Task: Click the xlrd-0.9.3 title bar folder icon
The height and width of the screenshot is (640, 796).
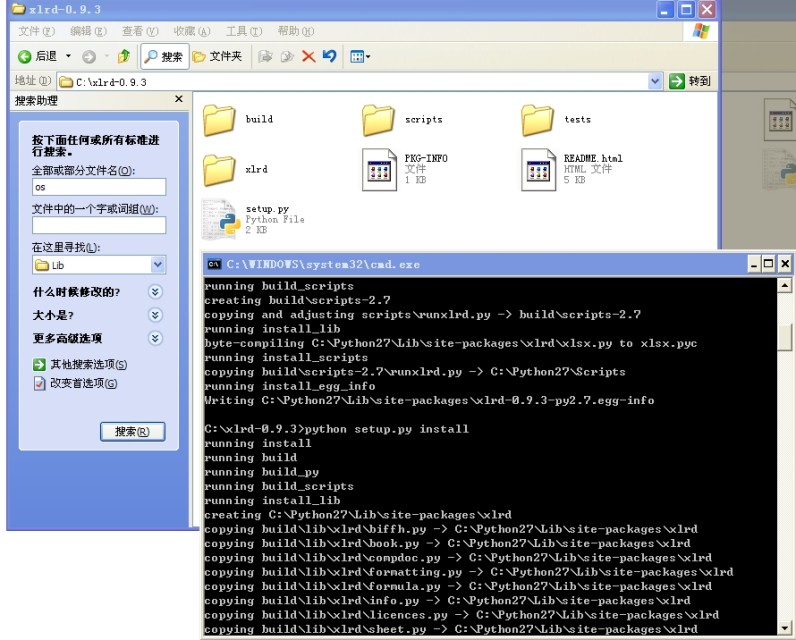Action: click(19, 9)
